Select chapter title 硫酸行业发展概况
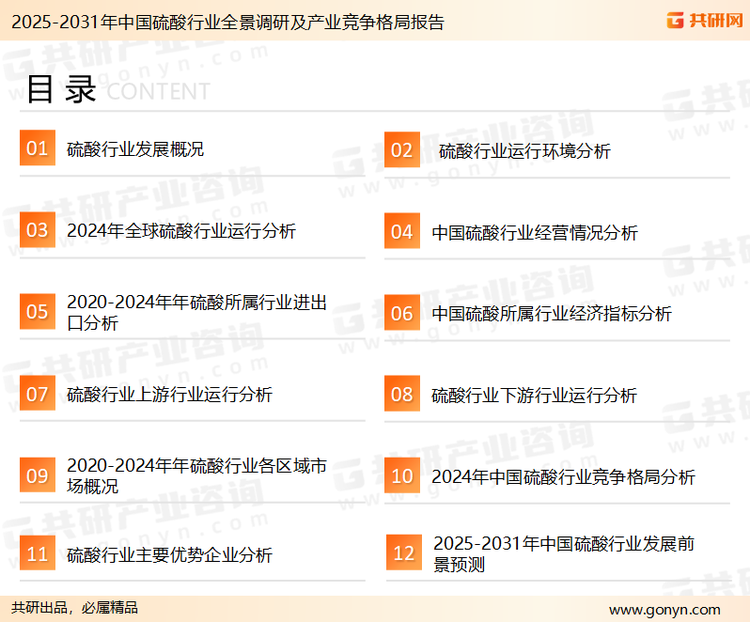This screenshot has height=622, width=750. [x=135, y=149]
